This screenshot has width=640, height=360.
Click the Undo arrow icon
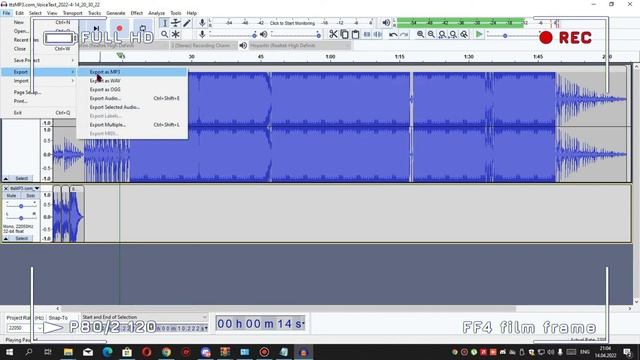pyautogui.click(x=393, y=34)
